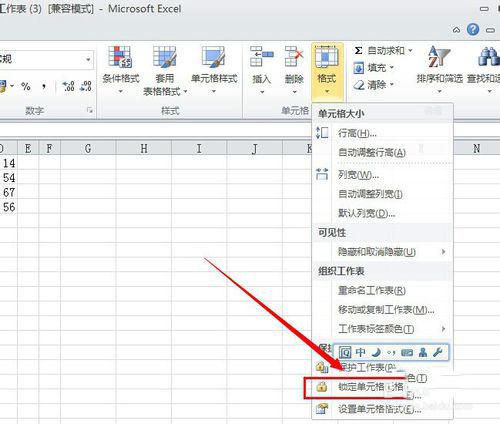
Task: Click Format as Table (套用表格格式) icon
Action: 164,57
